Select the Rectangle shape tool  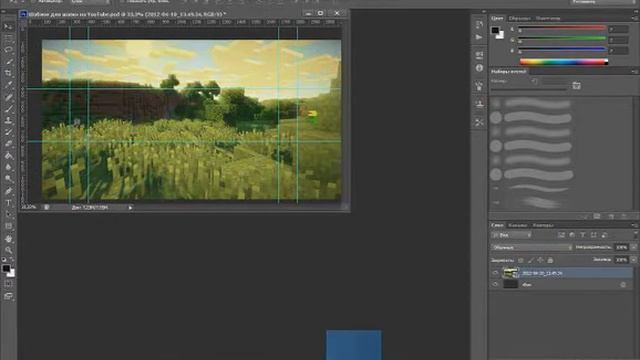8,226
